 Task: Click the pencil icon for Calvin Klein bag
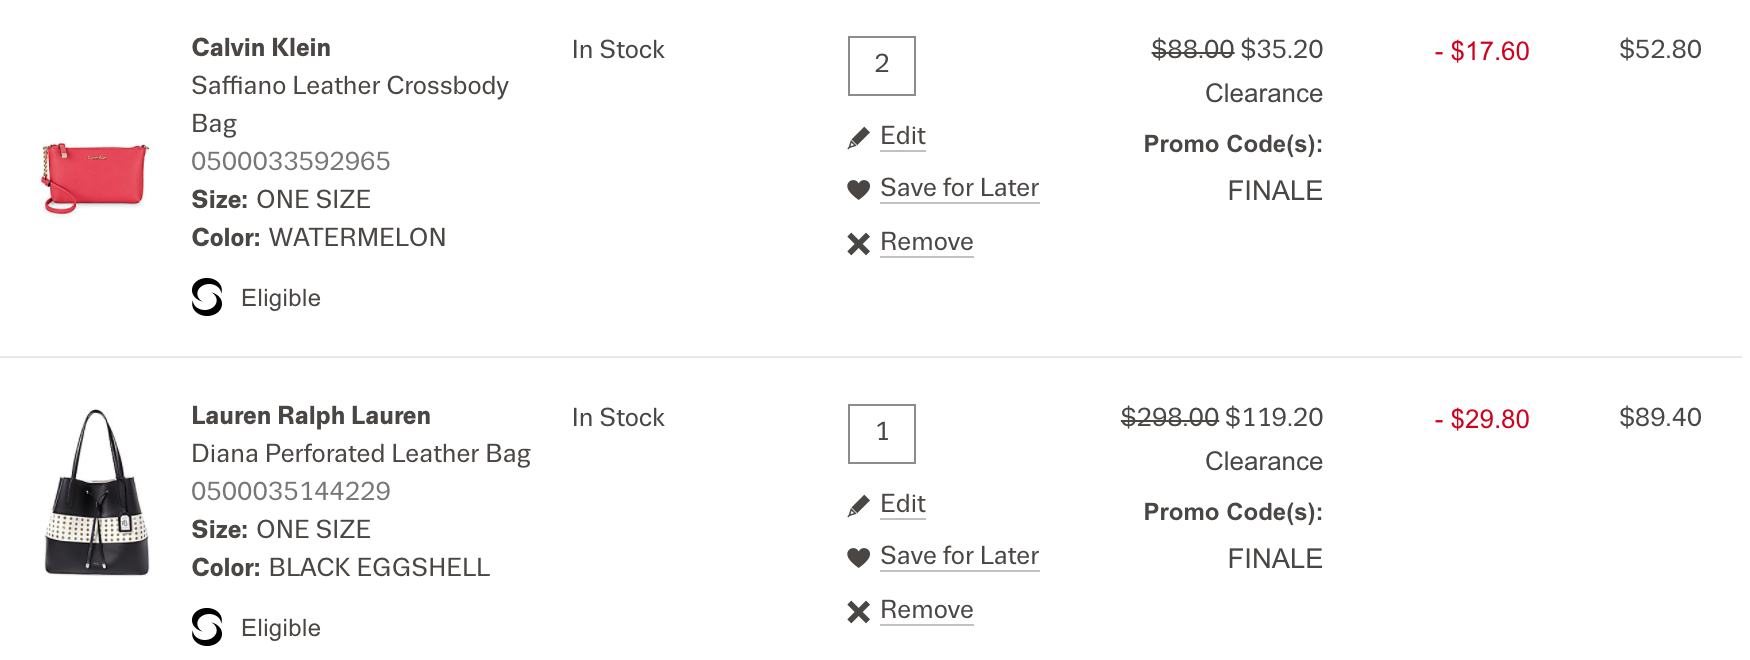(x=858, y=138)
